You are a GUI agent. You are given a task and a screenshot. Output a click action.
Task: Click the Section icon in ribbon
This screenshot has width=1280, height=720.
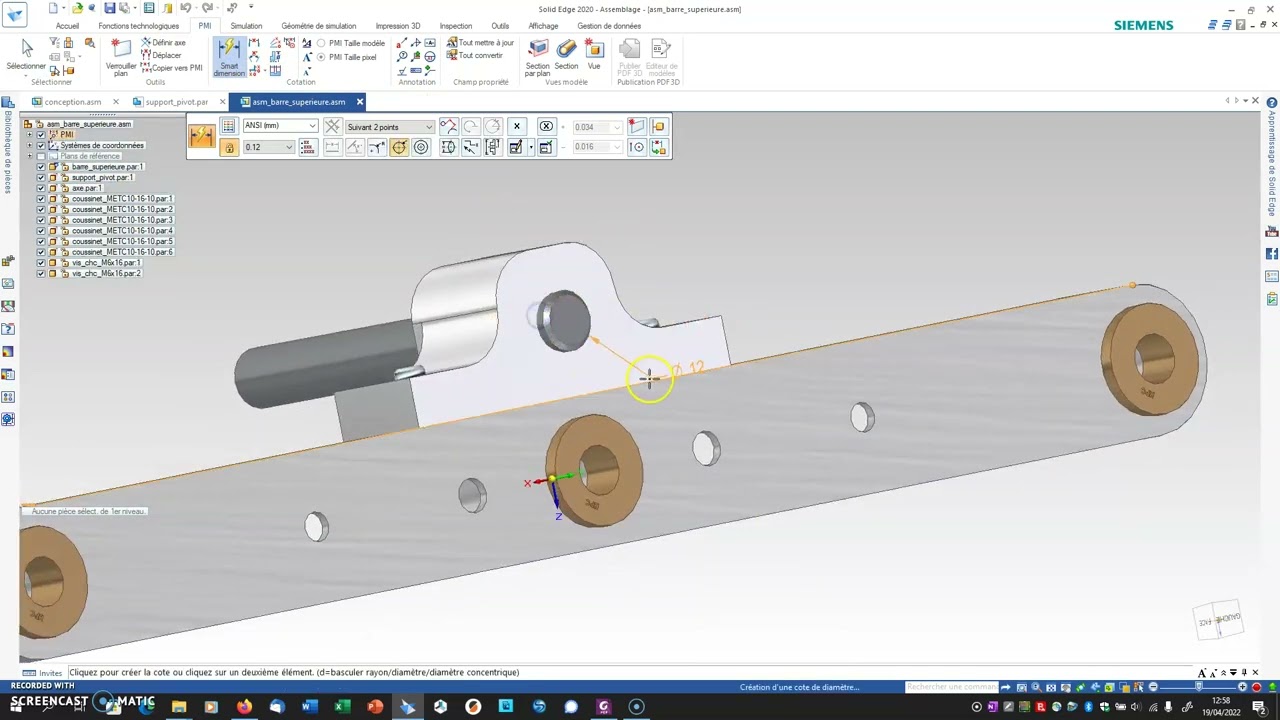566,55
